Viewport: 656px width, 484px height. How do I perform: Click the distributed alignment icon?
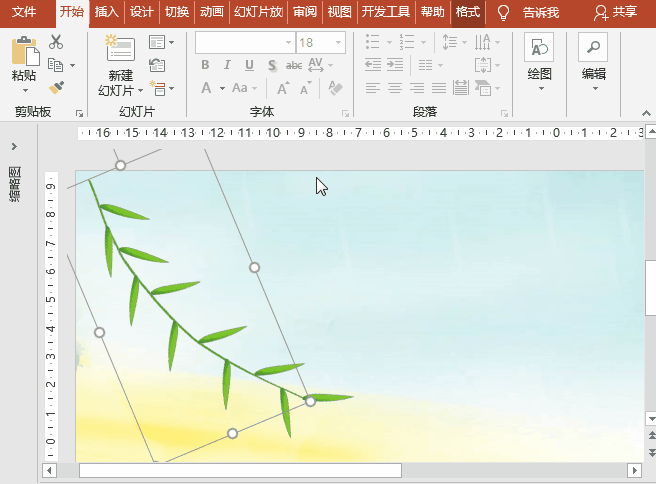pos(461,88)
